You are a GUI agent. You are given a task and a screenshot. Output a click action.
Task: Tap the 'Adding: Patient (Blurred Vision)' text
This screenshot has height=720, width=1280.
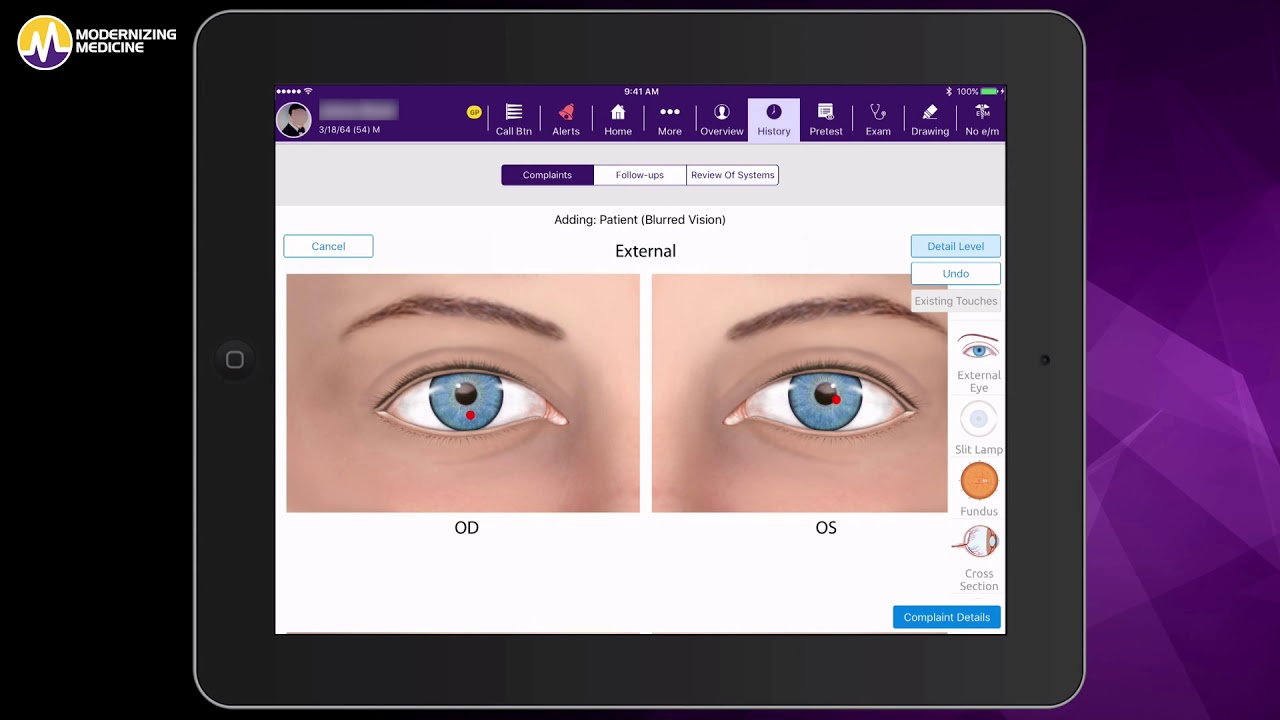pos(640,220)
